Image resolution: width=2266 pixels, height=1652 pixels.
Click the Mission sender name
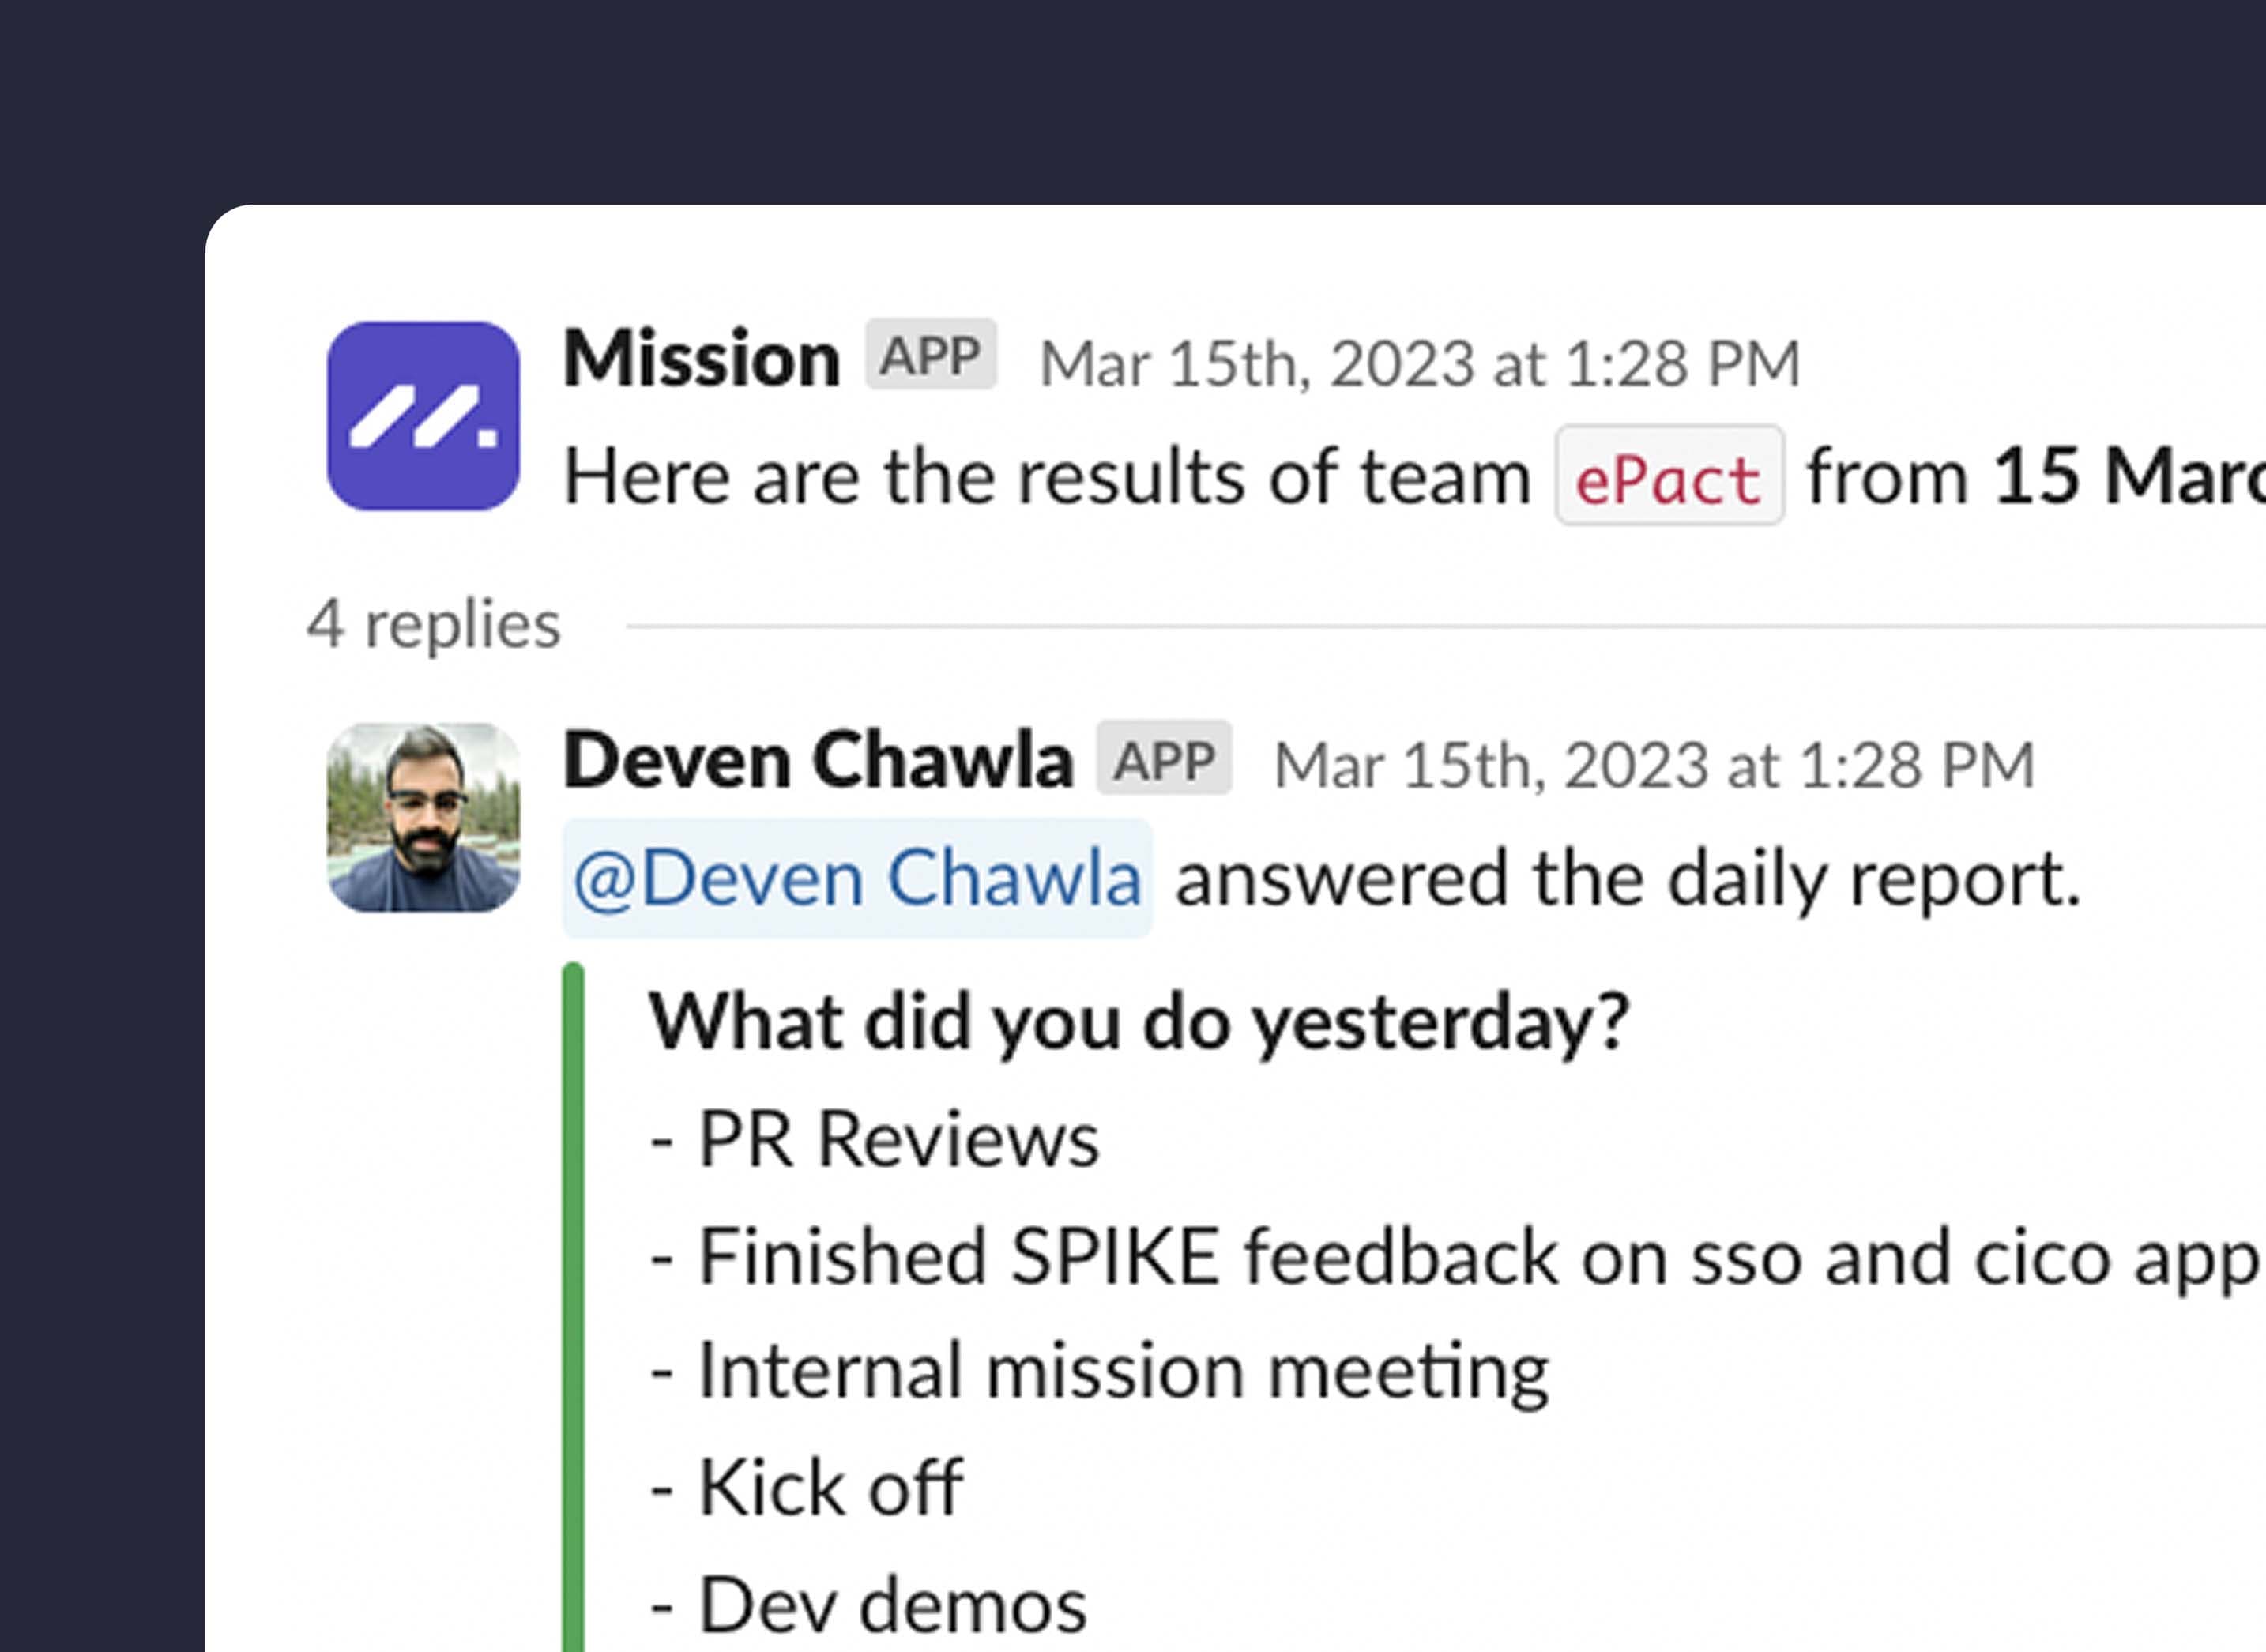click(701, 358)
